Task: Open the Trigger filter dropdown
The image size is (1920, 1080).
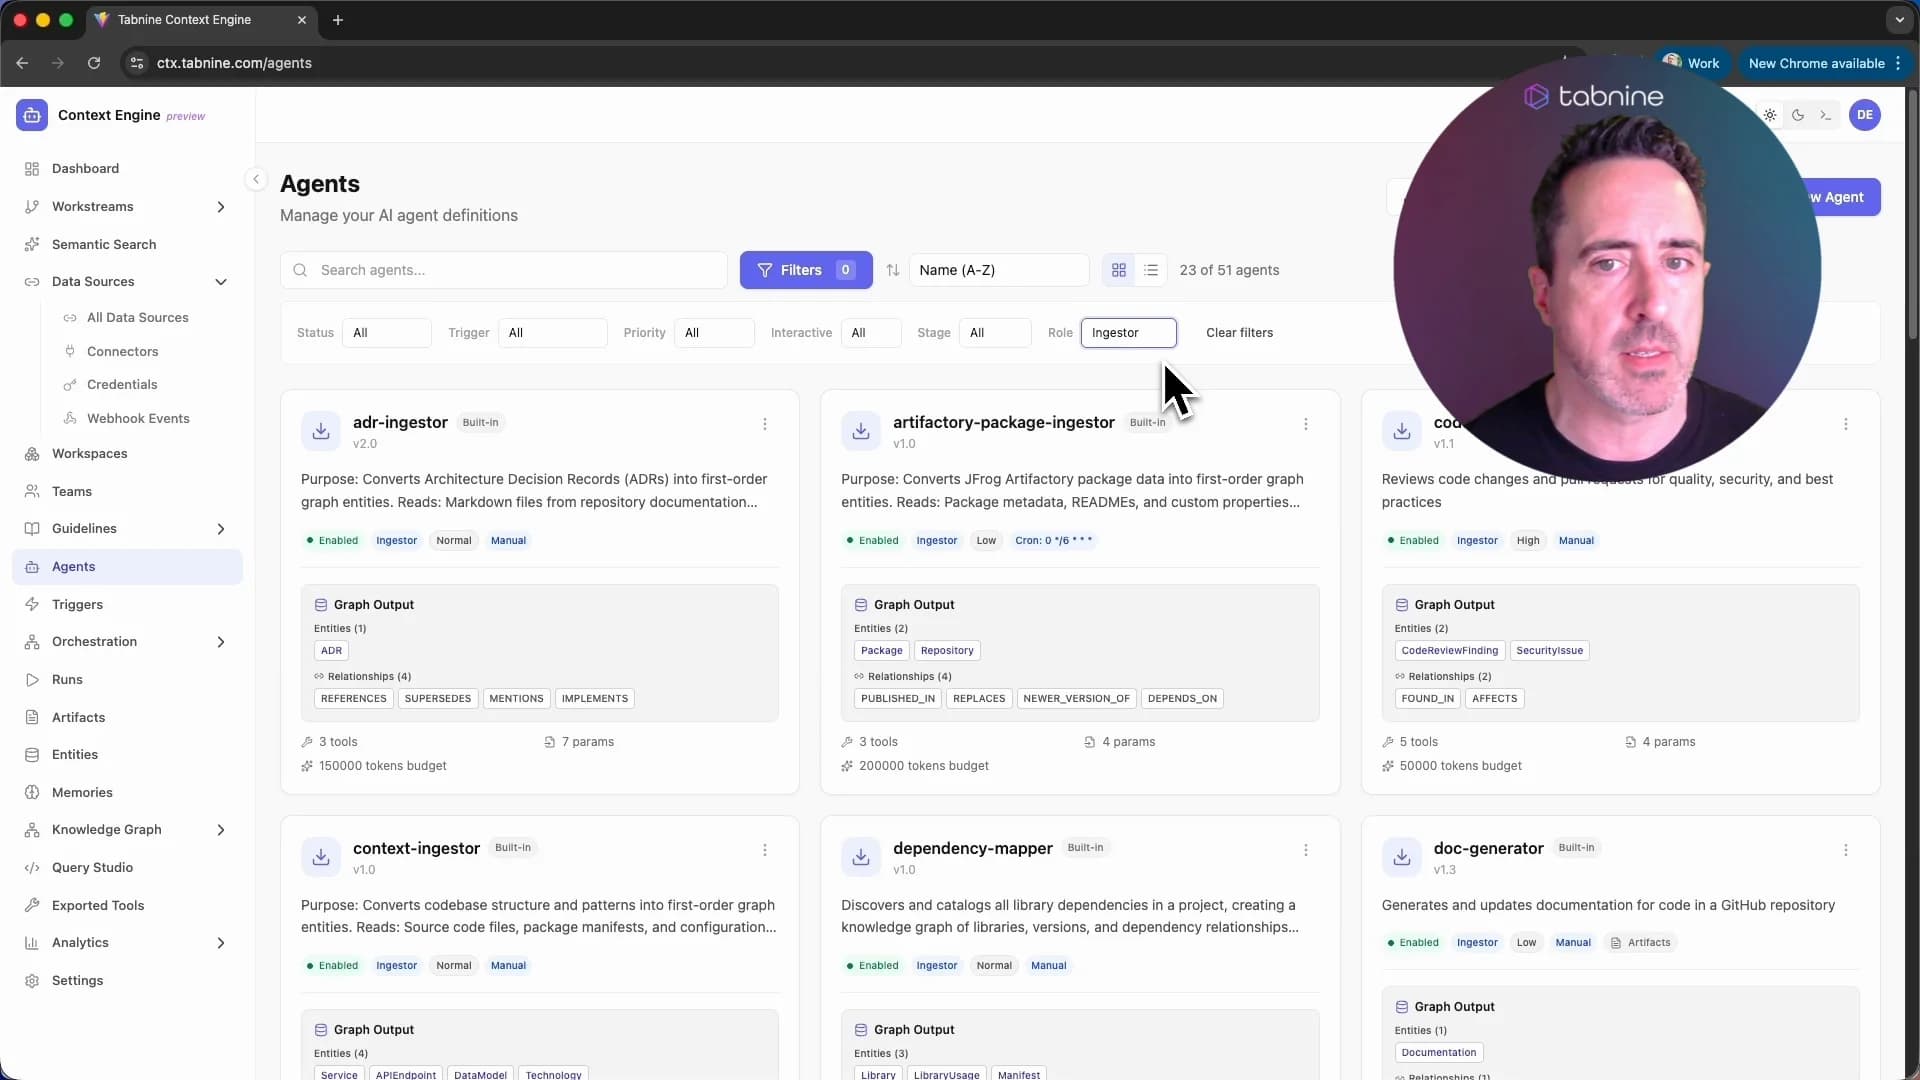Action: click(x=552, y=333)
